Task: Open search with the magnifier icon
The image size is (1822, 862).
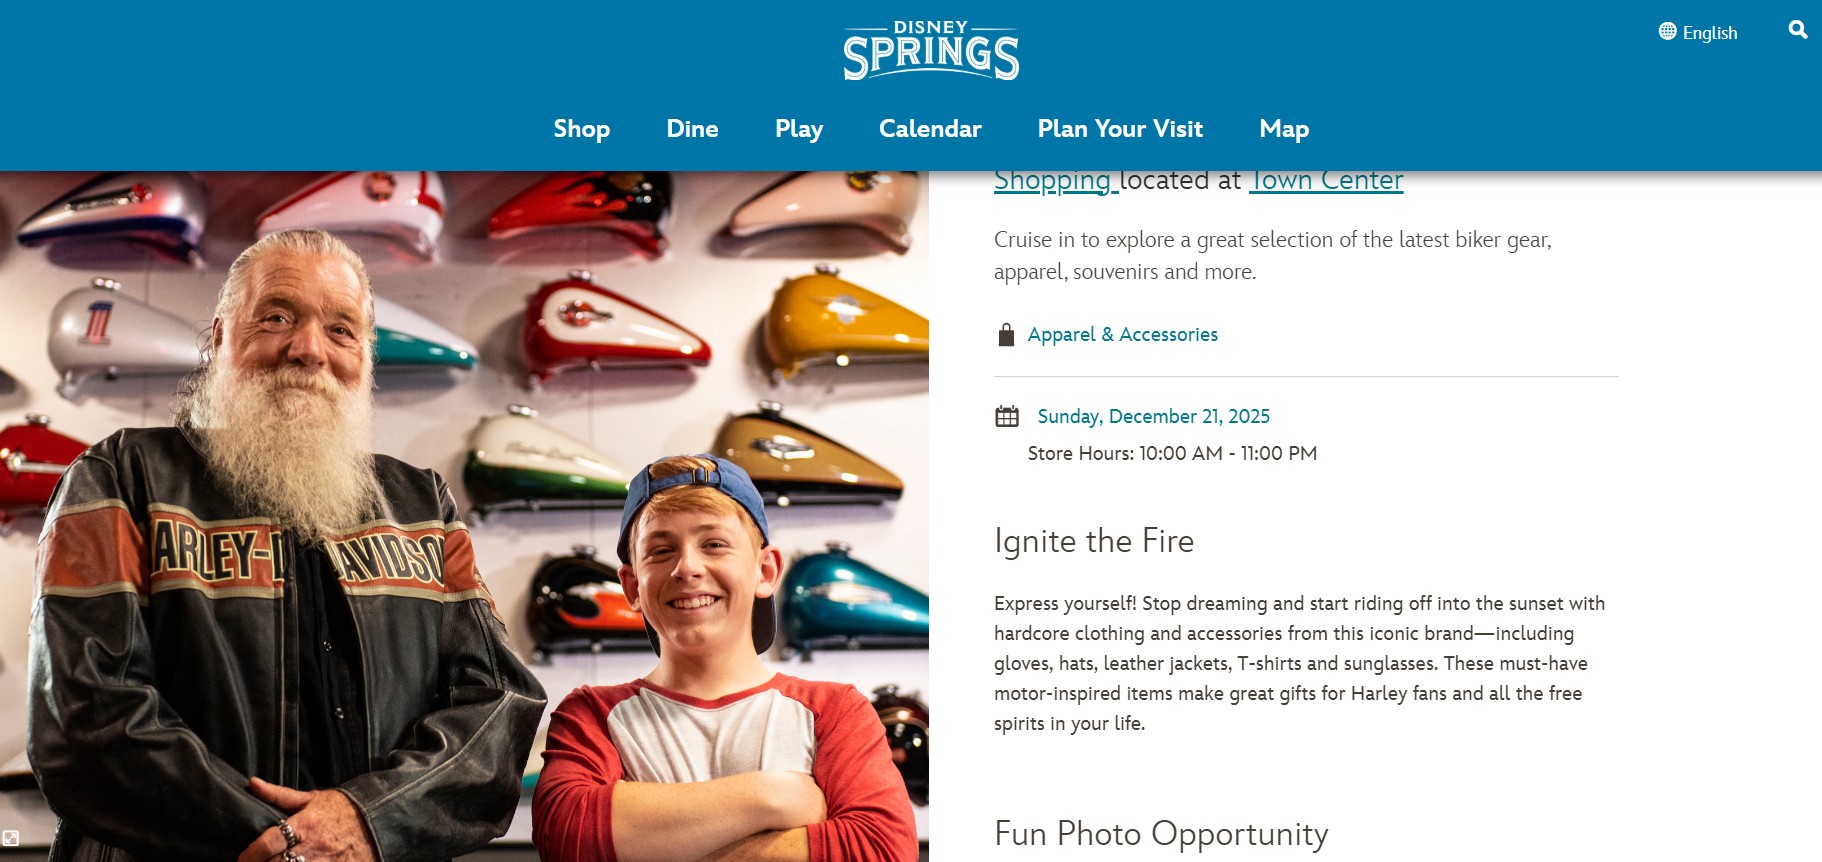Action: [1797, 30]
